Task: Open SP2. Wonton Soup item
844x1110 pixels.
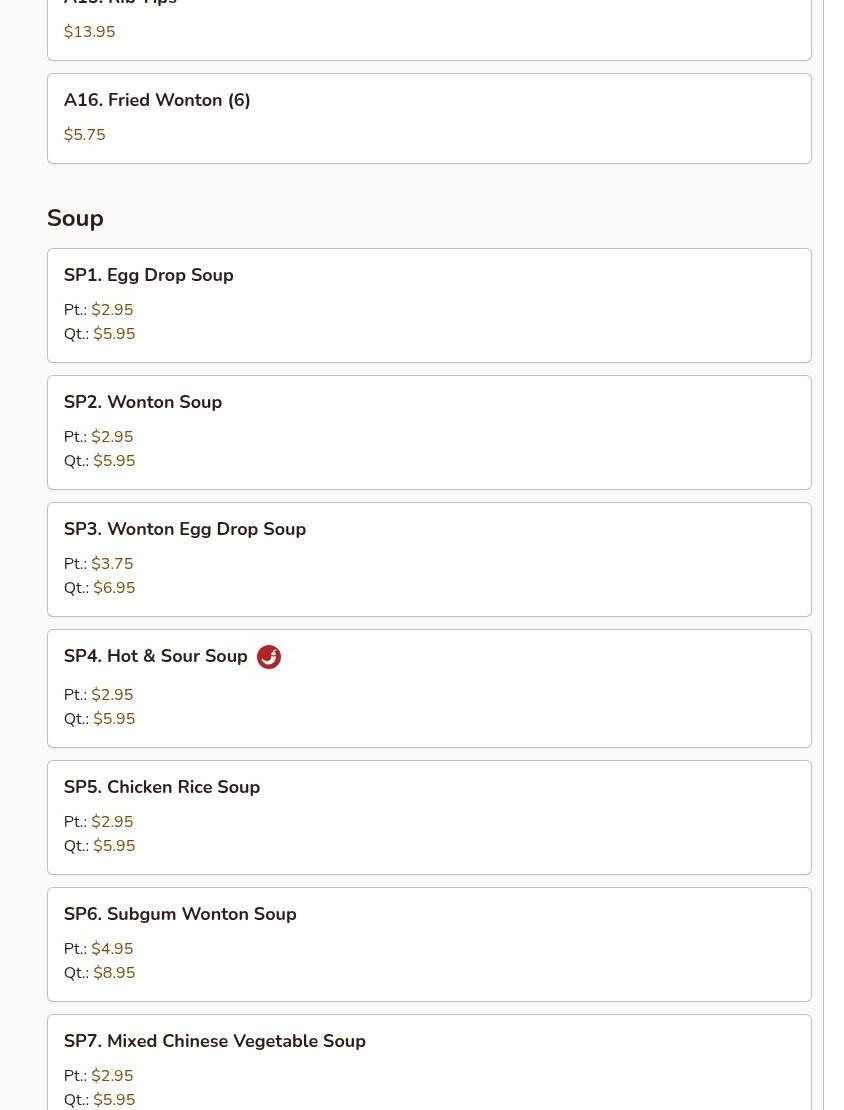Action: coord(143,402)
